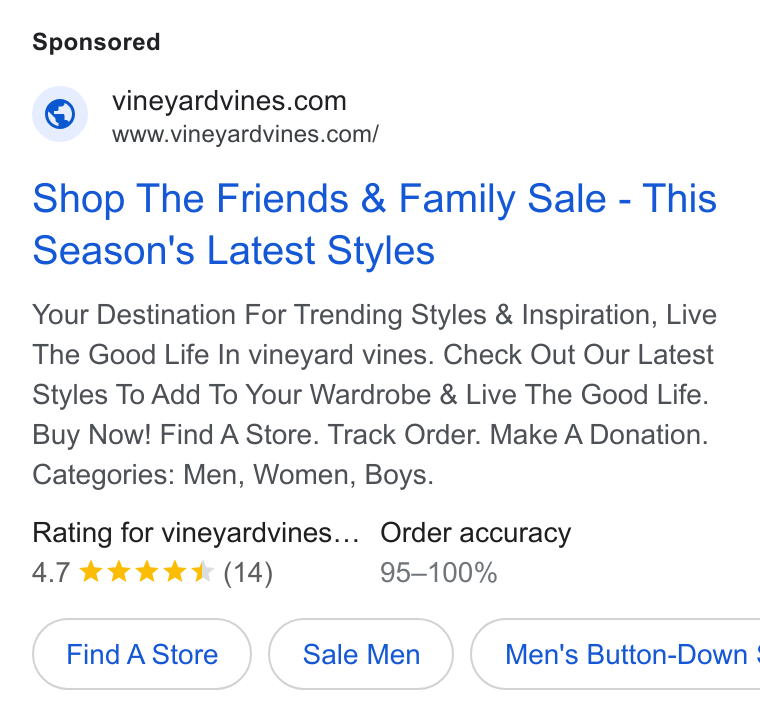This screenshot has height=722, width=760.
Task: Click the Buy Now! Find A Store line
Action: 370,435
